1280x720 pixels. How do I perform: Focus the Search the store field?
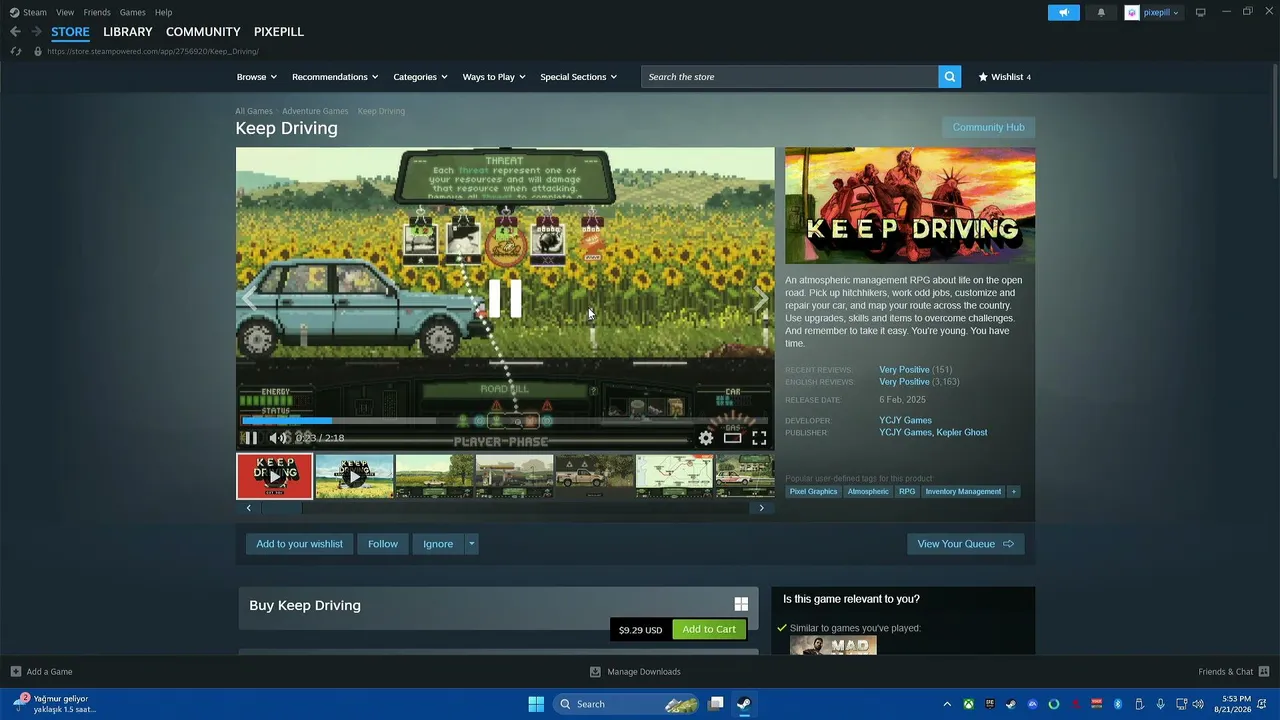point(790,77)
